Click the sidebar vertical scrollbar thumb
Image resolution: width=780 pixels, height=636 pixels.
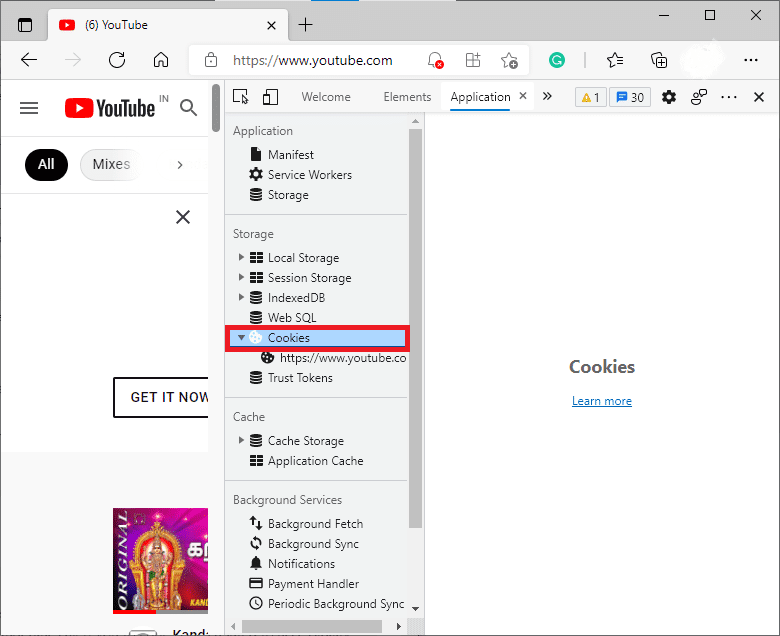[x=415, y=328]
